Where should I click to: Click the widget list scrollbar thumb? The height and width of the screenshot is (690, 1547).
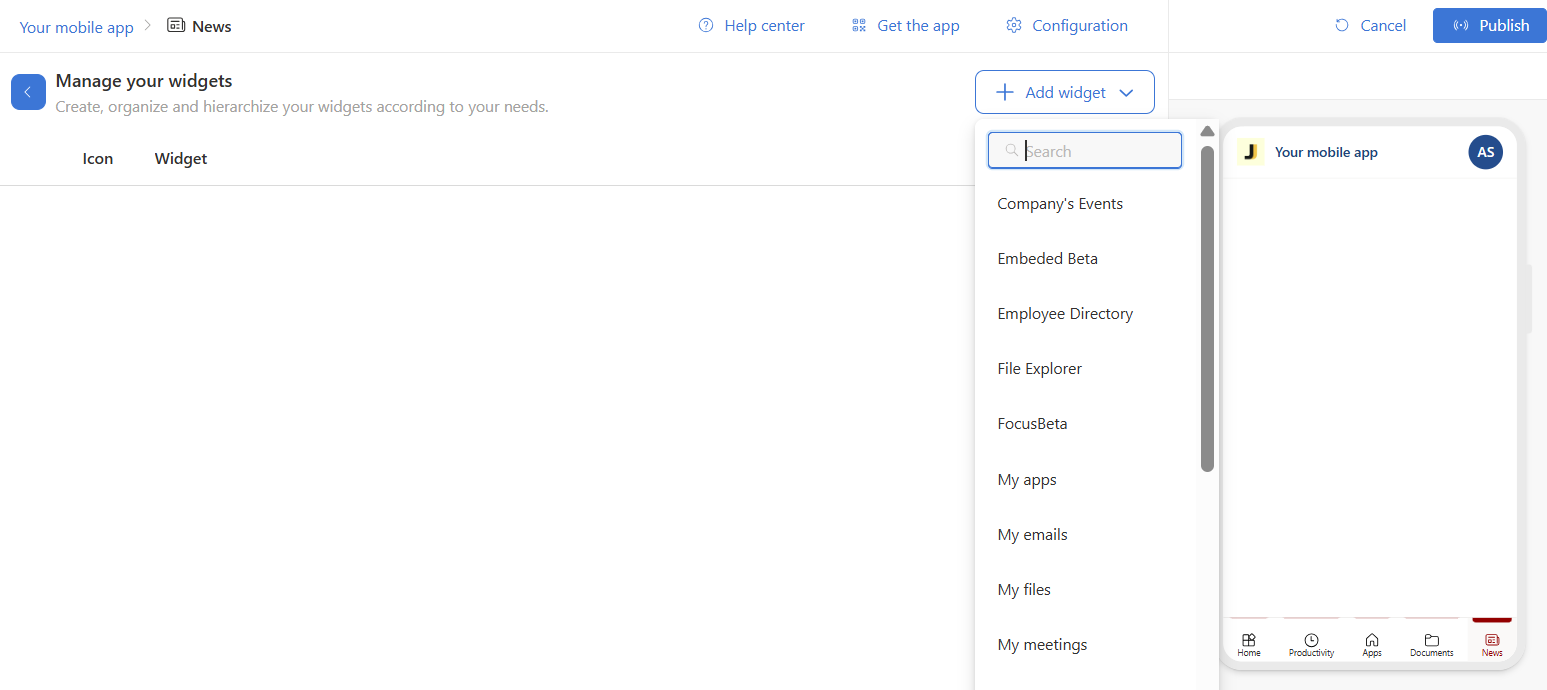(1207, 309)
